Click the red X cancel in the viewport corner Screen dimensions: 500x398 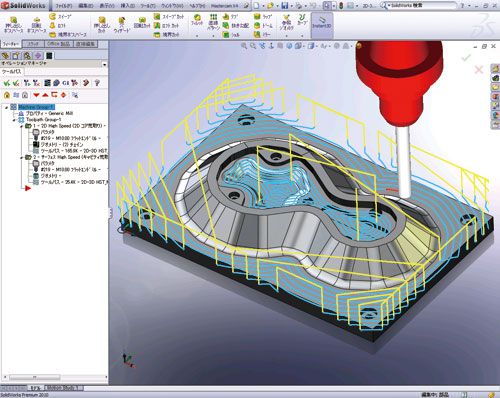pos(479,70)
